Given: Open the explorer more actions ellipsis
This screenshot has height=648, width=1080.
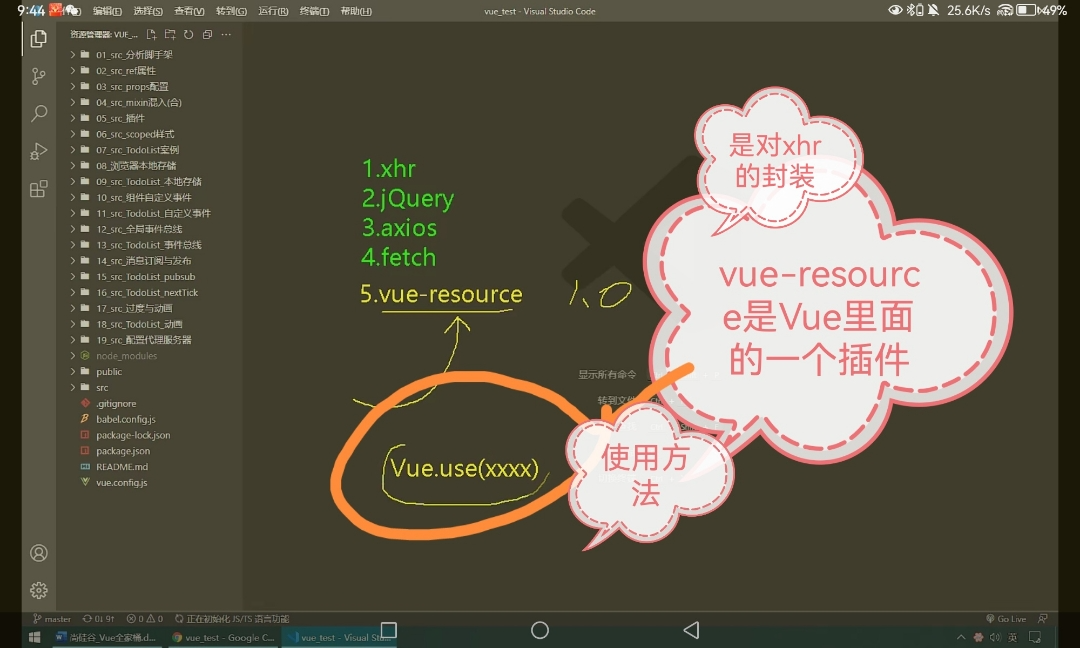Looking at the screenshot, I should 226,34.
